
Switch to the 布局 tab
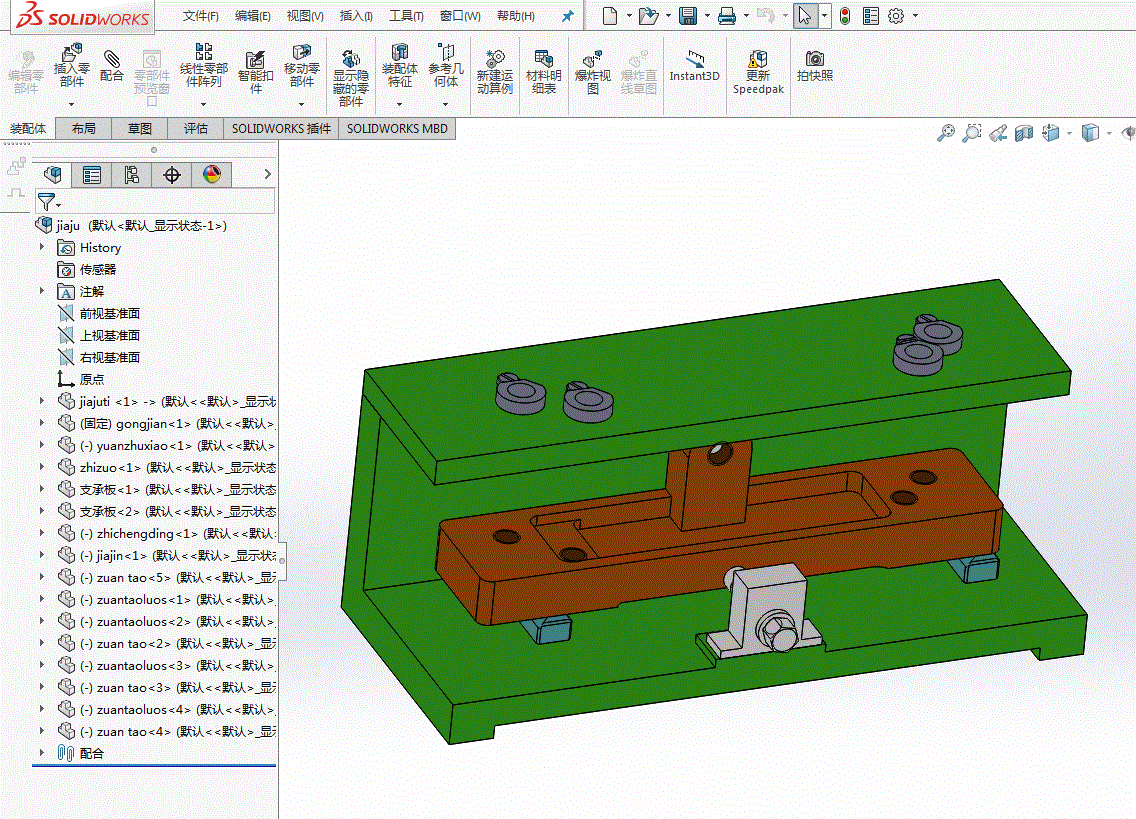tap(84, 128)
